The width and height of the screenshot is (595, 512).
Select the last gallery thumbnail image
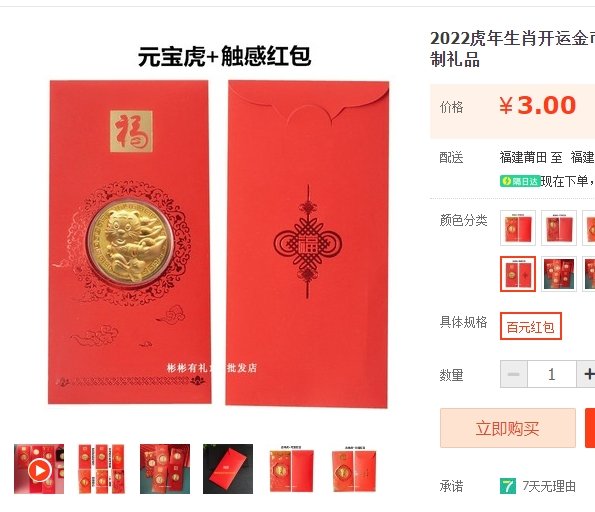pyautogui.click(x=354, y=469)
